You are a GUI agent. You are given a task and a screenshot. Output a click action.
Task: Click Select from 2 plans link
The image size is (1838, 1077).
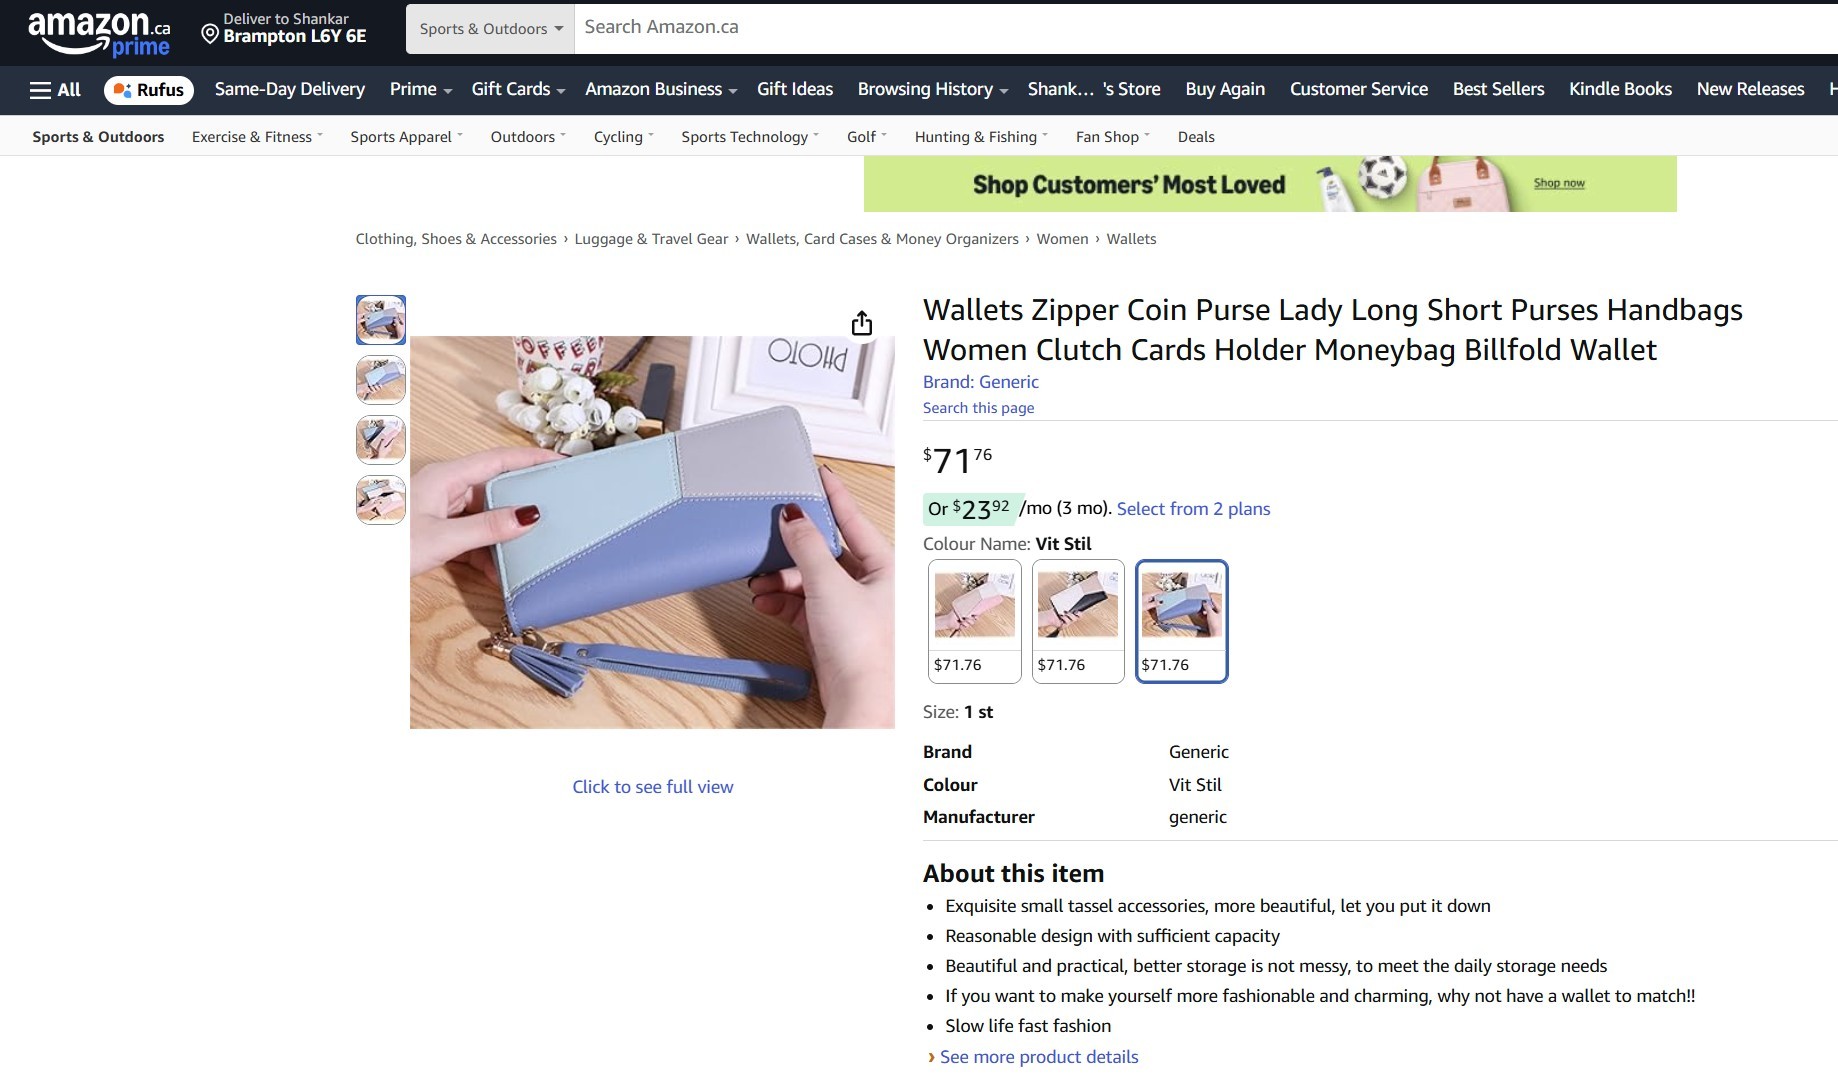pyautogui.click(x=1193, y=509)
